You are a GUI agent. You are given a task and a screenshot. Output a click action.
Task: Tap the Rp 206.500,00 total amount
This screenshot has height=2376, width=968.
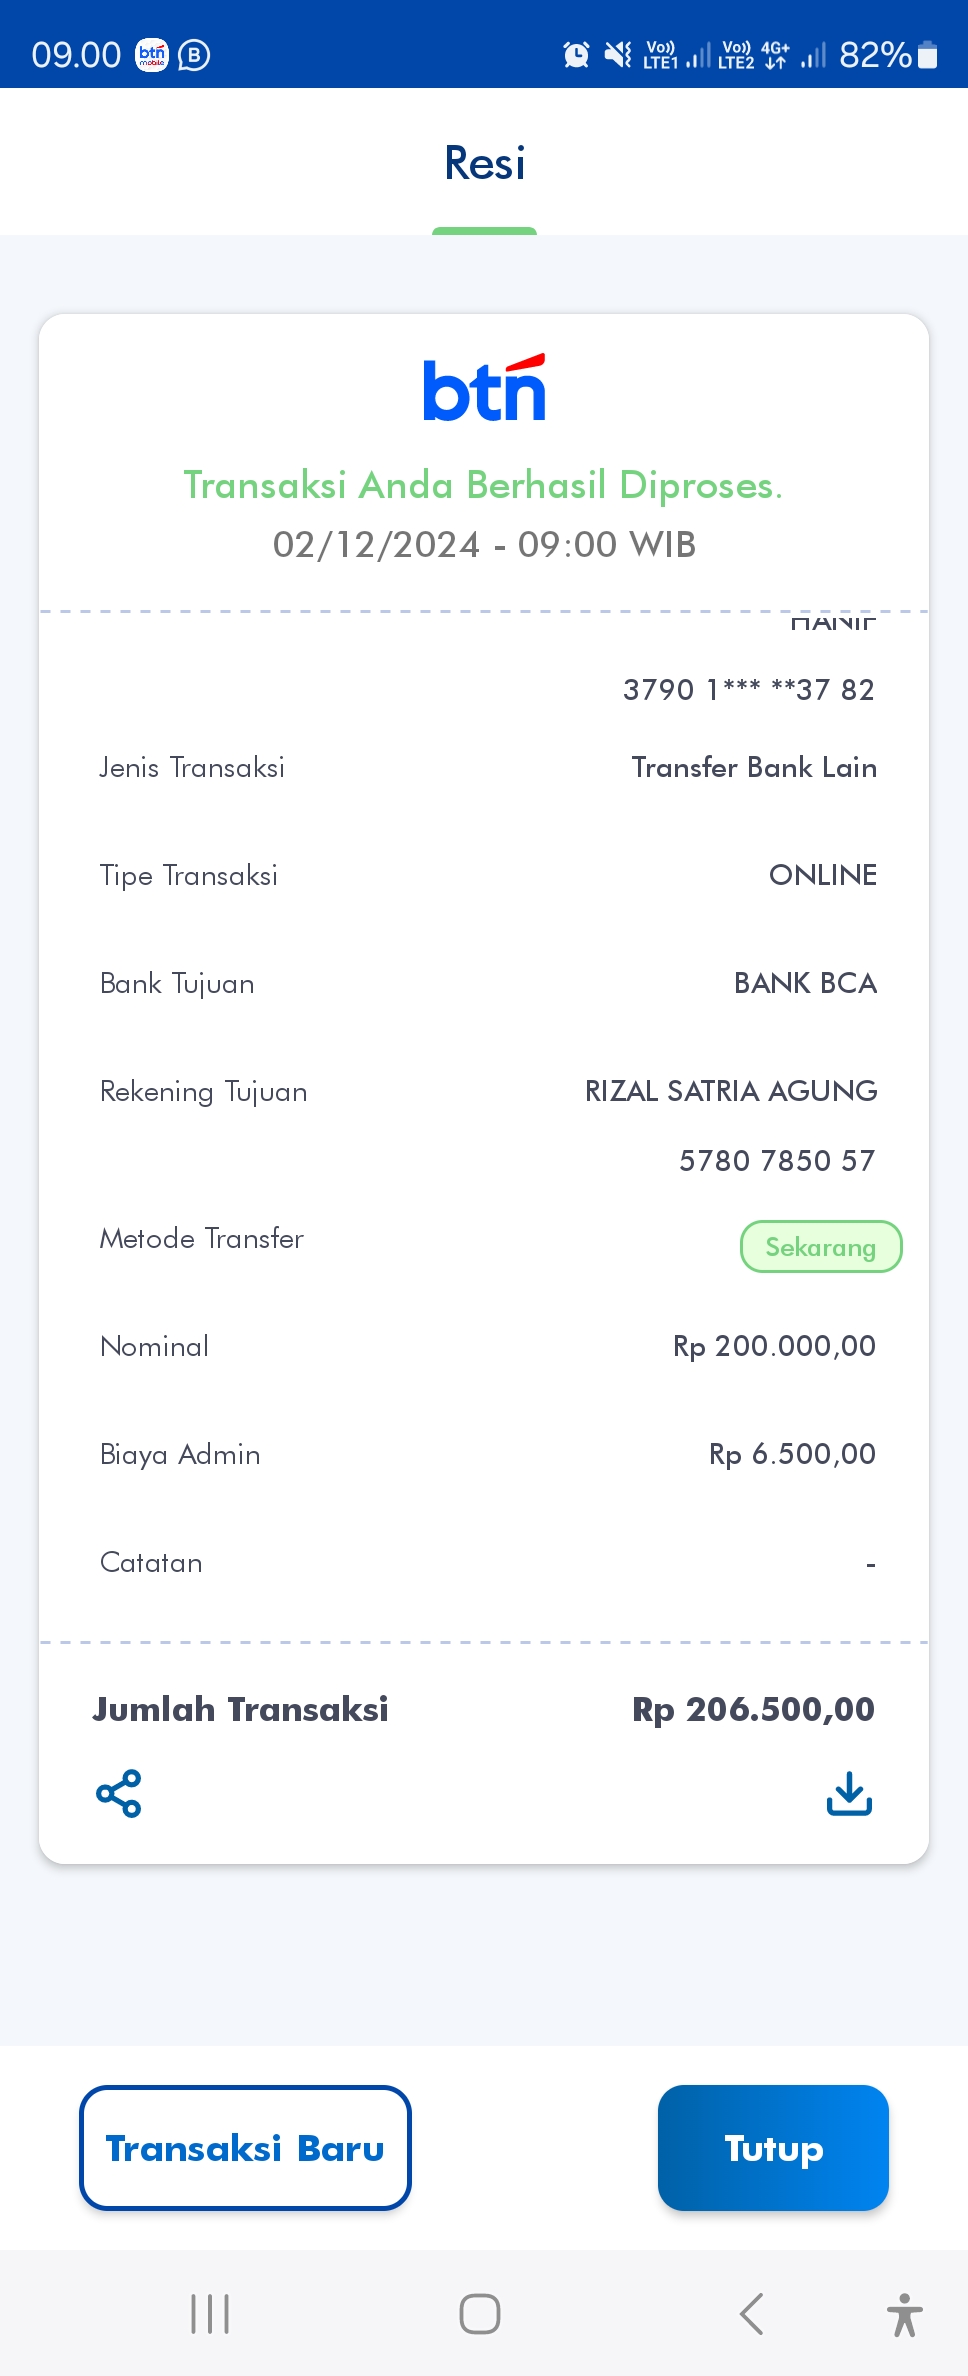(753, 1710)
